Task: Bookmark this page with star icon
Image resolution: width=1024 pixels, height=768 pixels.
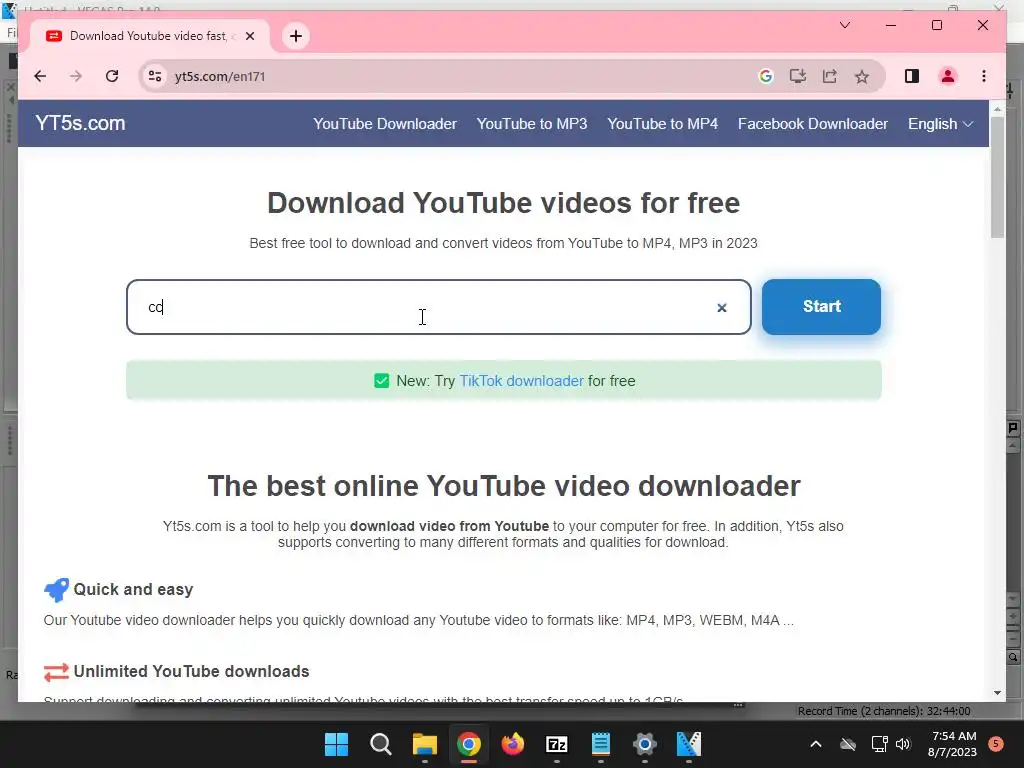Action: click(x=862, y=76)
